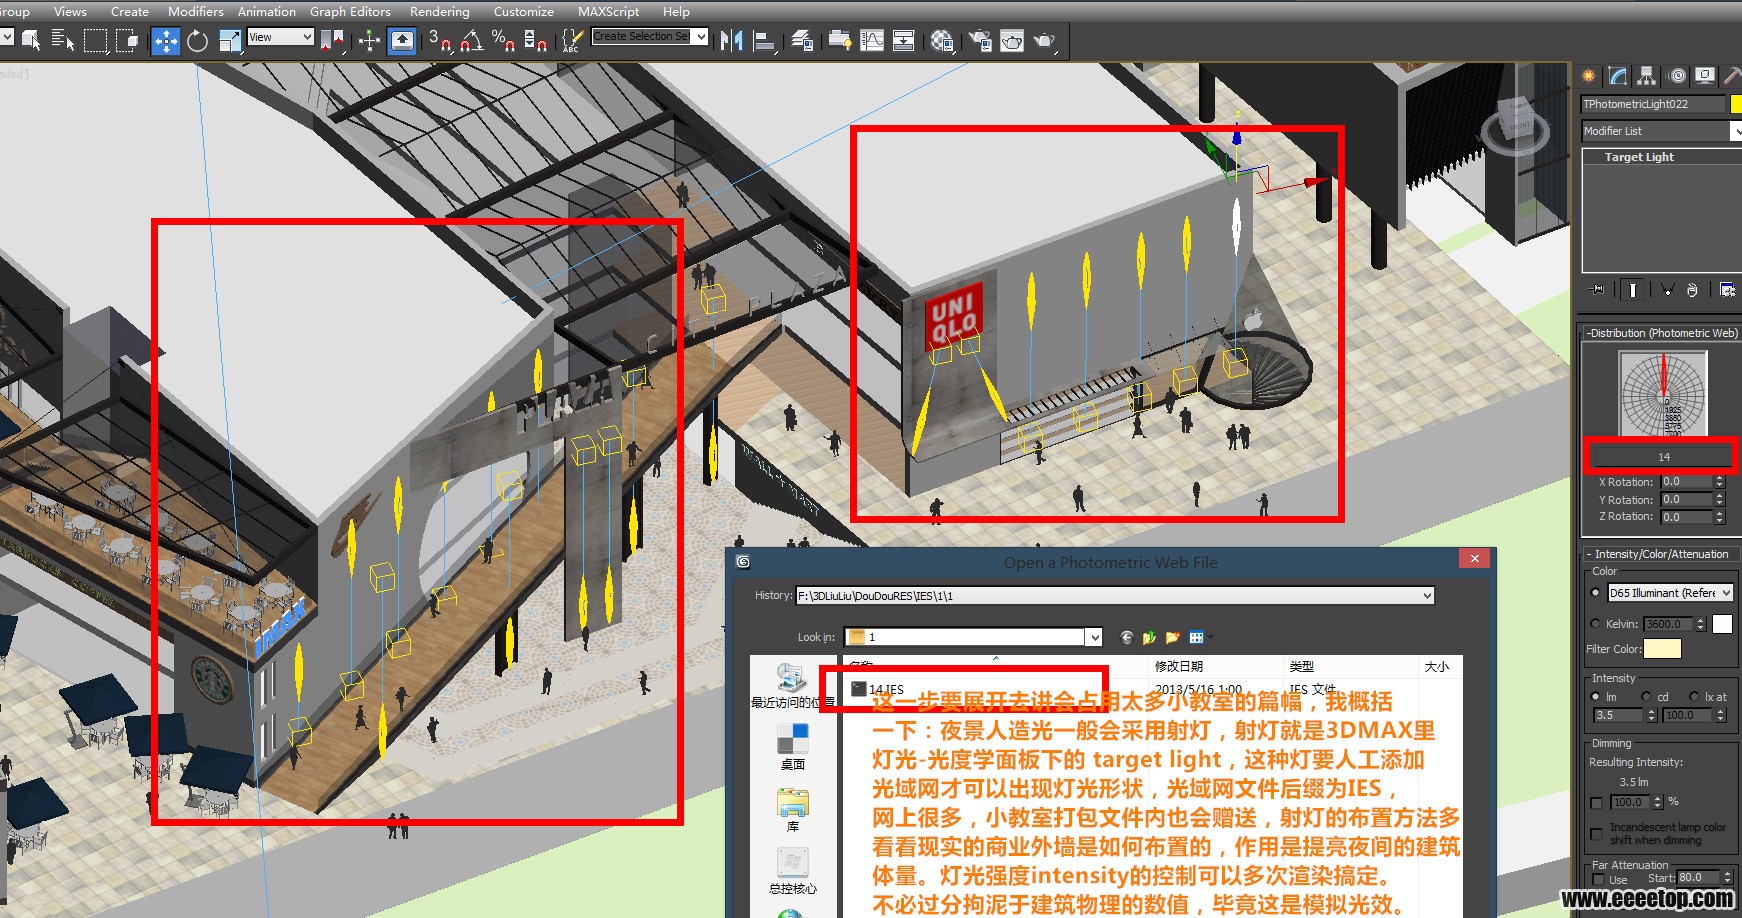Open the Layer Manager
This screenshot has height=918, width=1742.
802,41
